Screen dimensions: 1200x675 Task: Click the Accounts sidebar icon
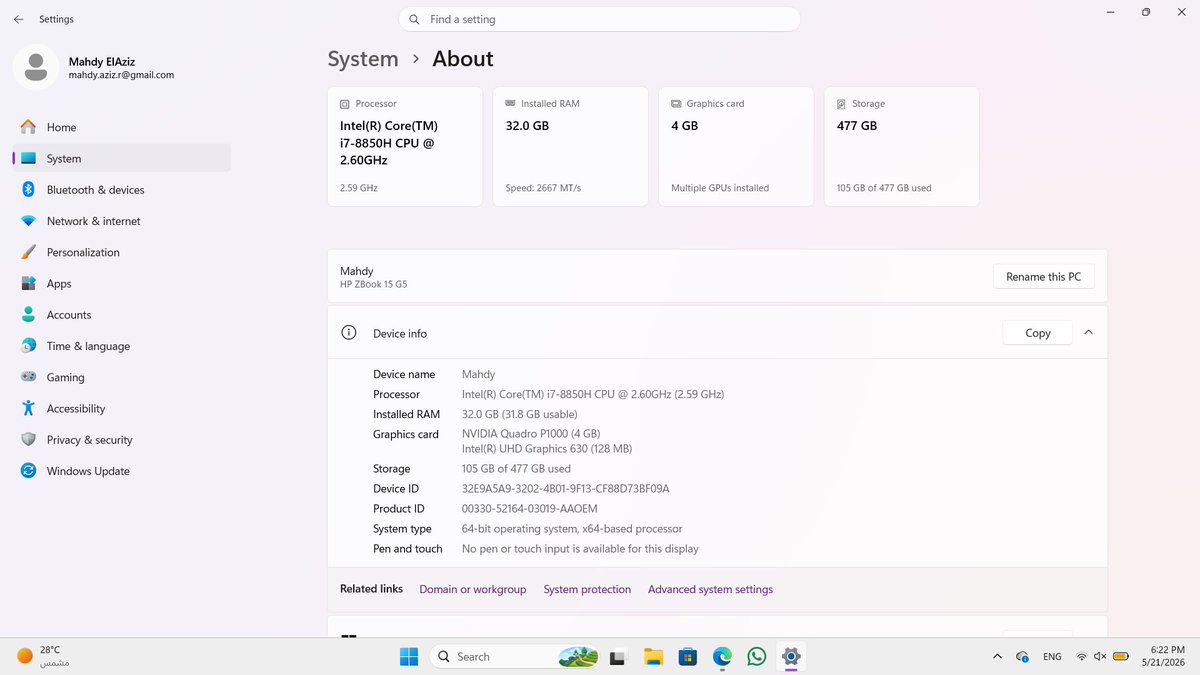point(28,315)
